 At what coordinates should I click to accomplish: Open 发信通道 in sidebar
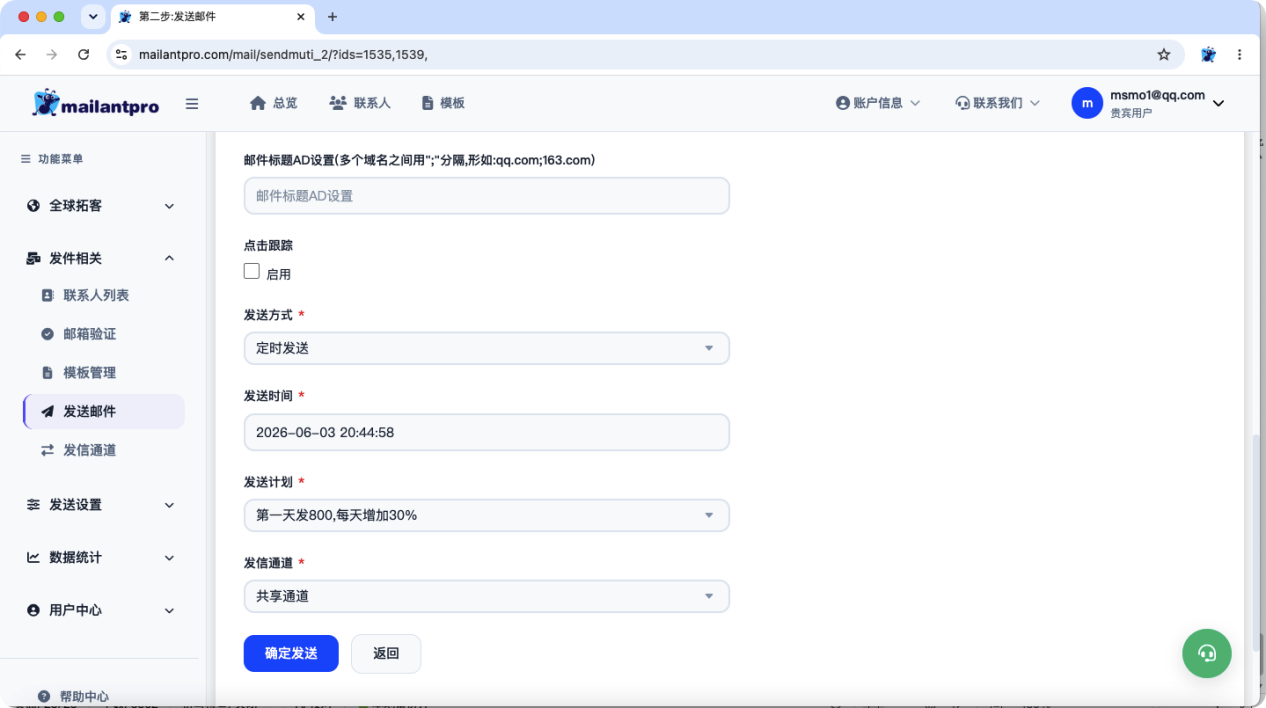[x=90, y=450]
